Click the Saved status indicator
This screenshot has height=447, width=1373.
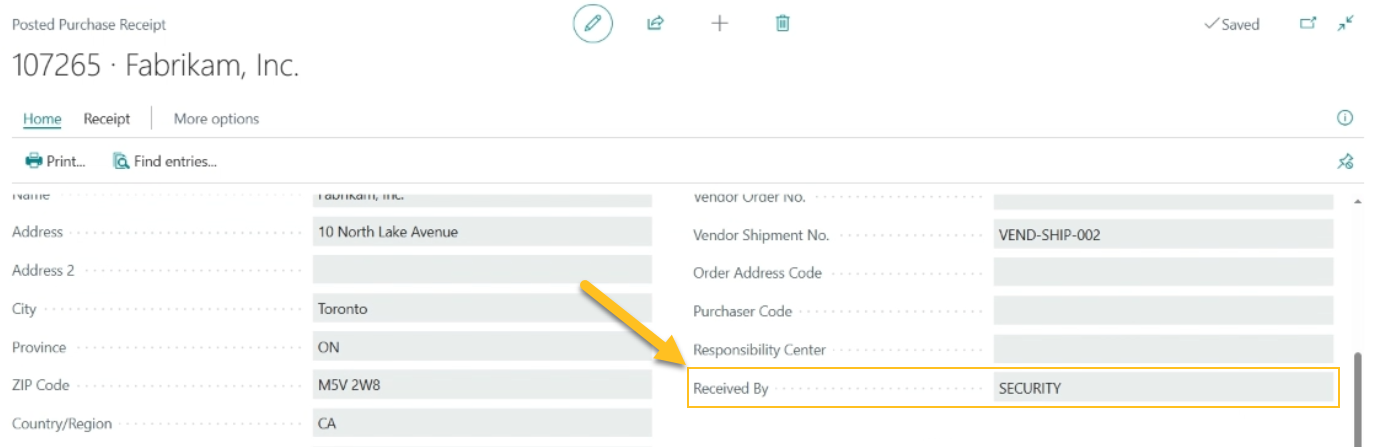tap(1232, 24)
